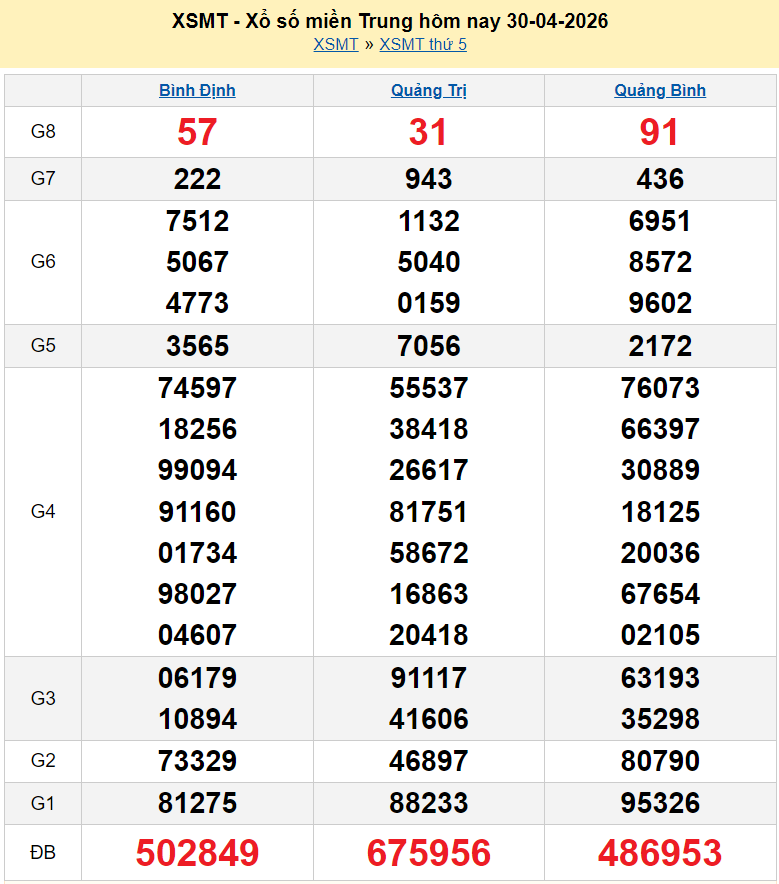Click the red G8 number 31
779x884 pixels.
[429, 132]
